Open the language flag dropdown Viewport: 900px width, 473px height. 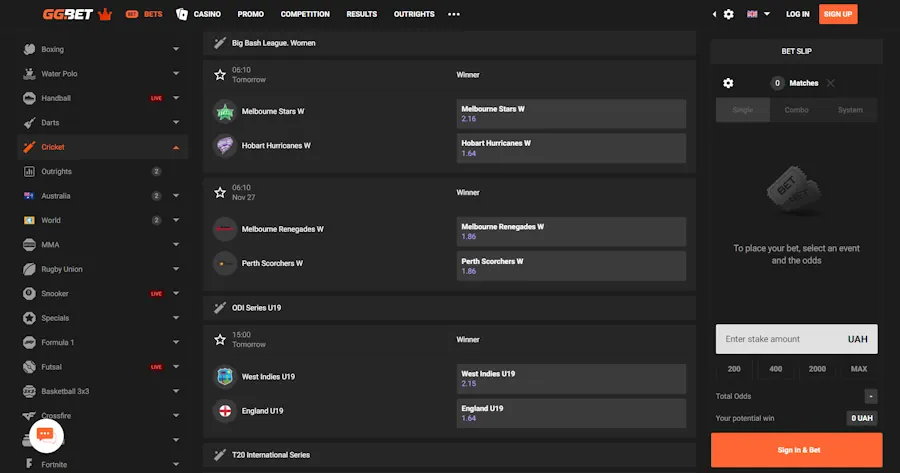click(758, 14)
